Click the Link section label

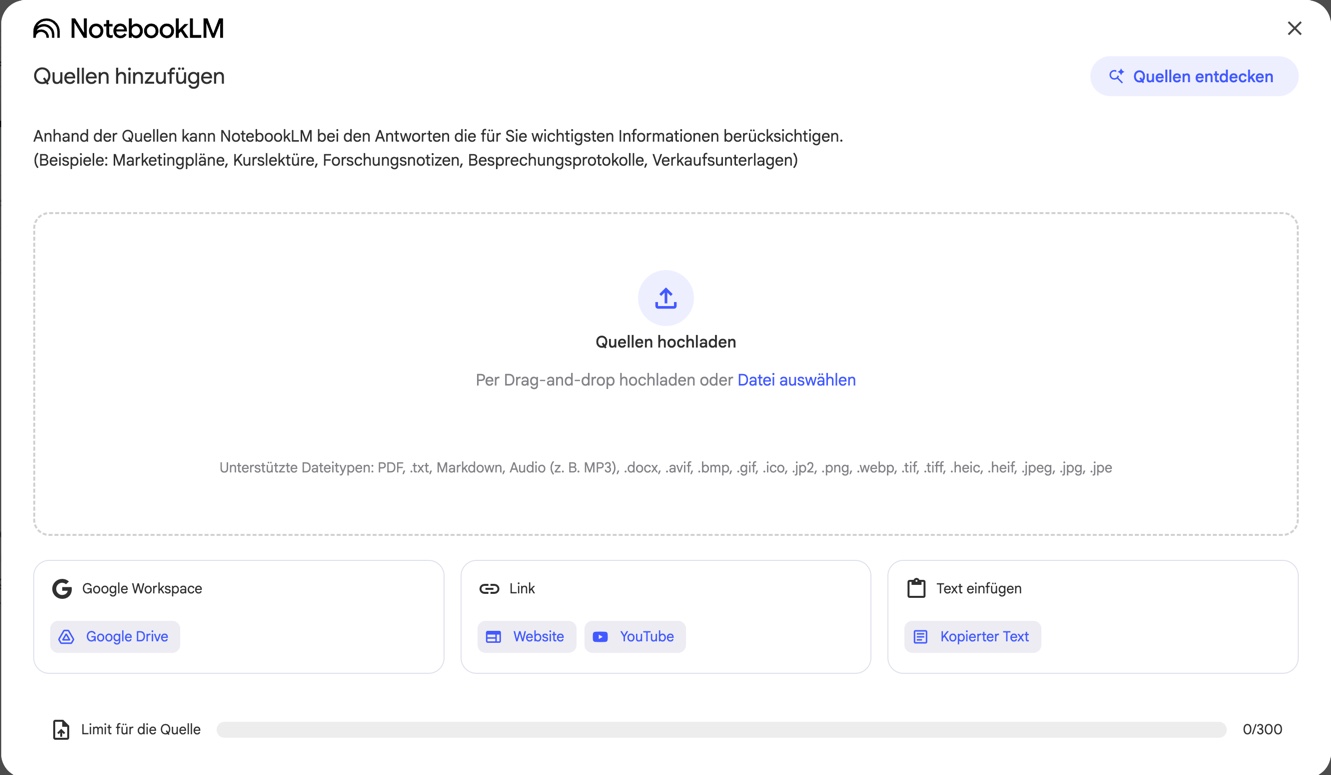click(522, 589)
